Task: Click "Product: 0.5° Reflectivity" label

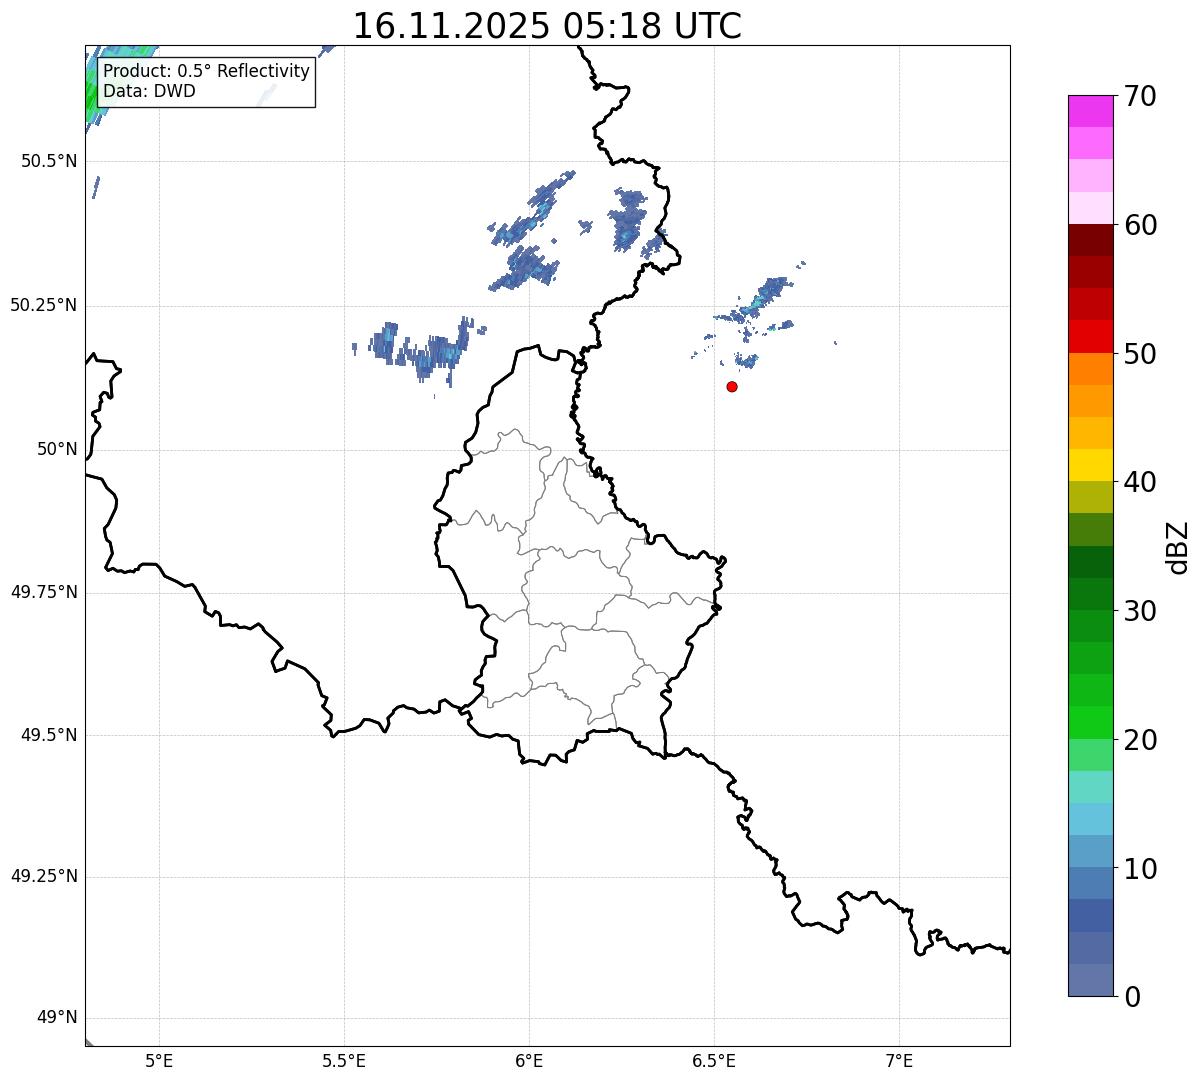Action: pyautogui.click(x=206, y=72)
